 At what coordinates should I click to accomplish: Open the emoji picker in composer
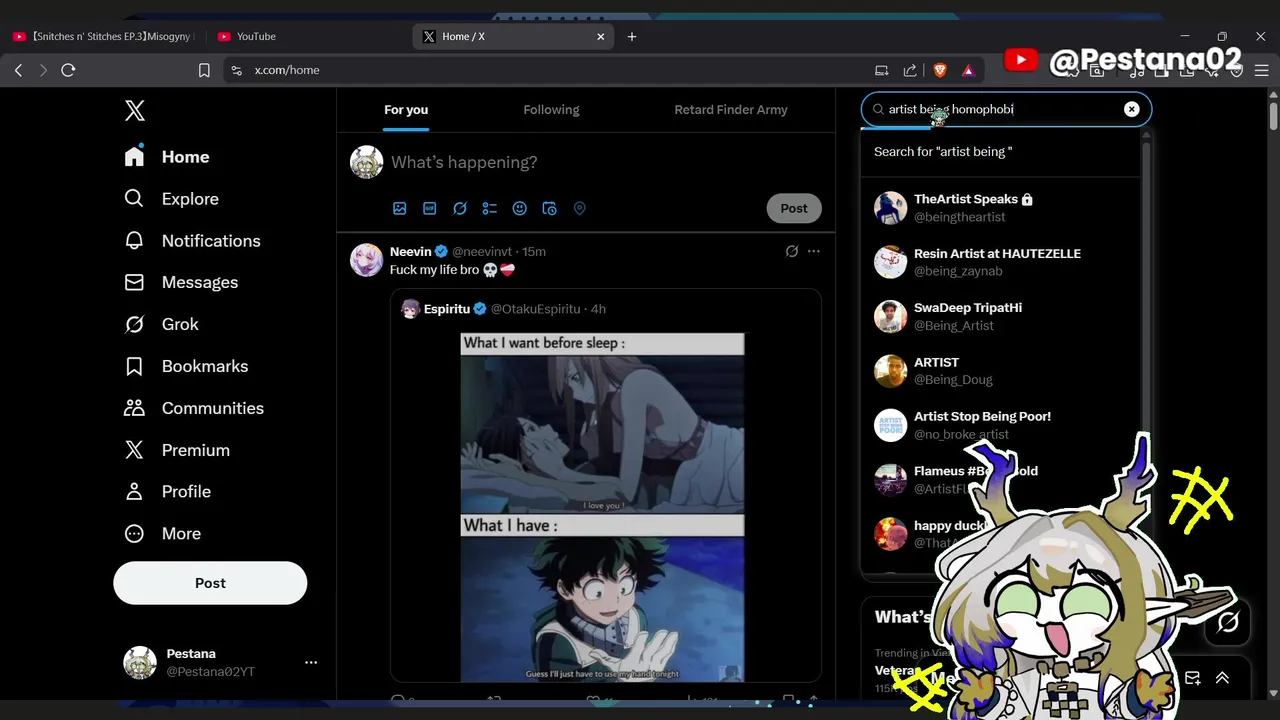click(520, 208)
